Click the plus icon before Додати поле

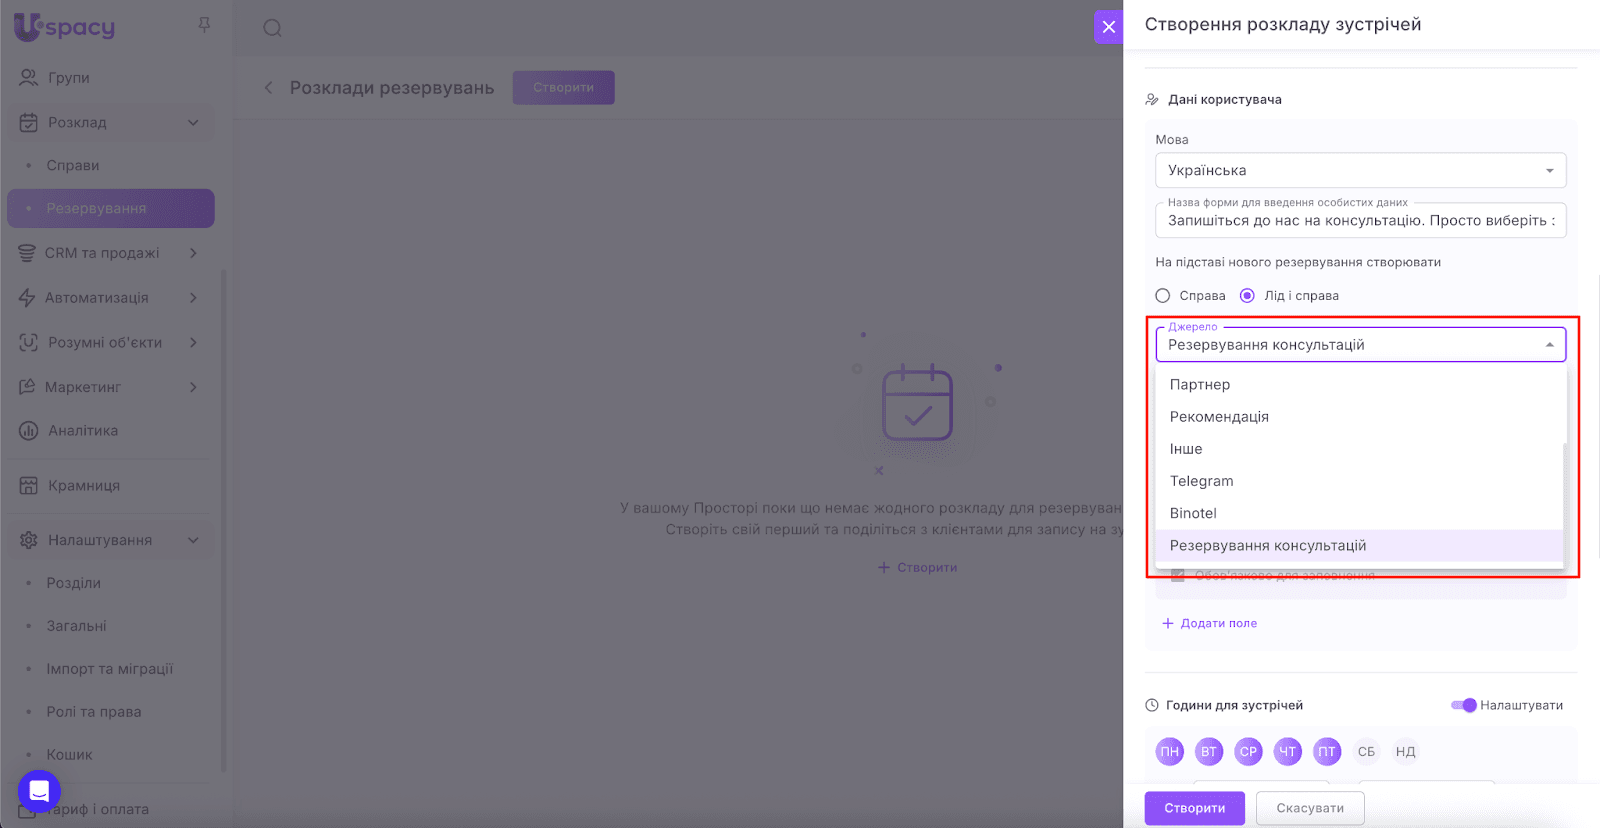[1167, 623]
